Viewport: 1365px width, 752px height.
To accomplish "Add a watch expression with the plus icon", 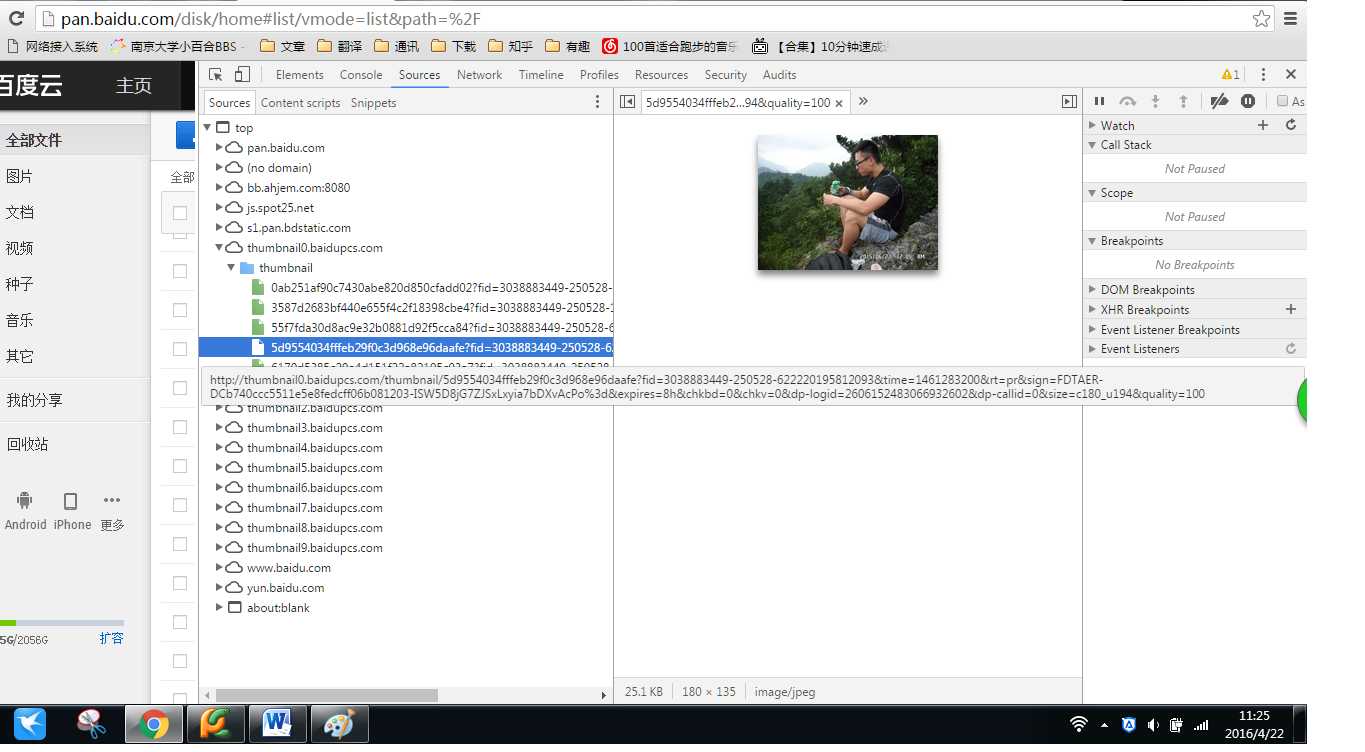I will tap(1263, 125).
